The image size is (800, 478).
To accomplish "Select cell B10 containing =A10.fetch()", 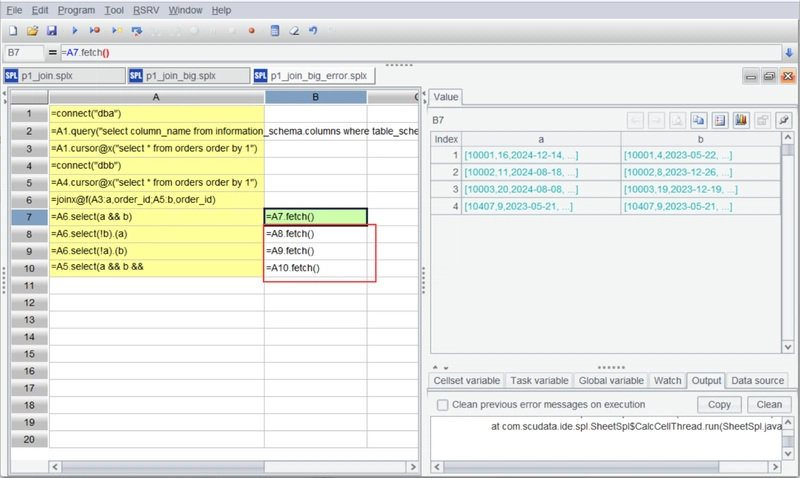I will (x=315, y=268).
